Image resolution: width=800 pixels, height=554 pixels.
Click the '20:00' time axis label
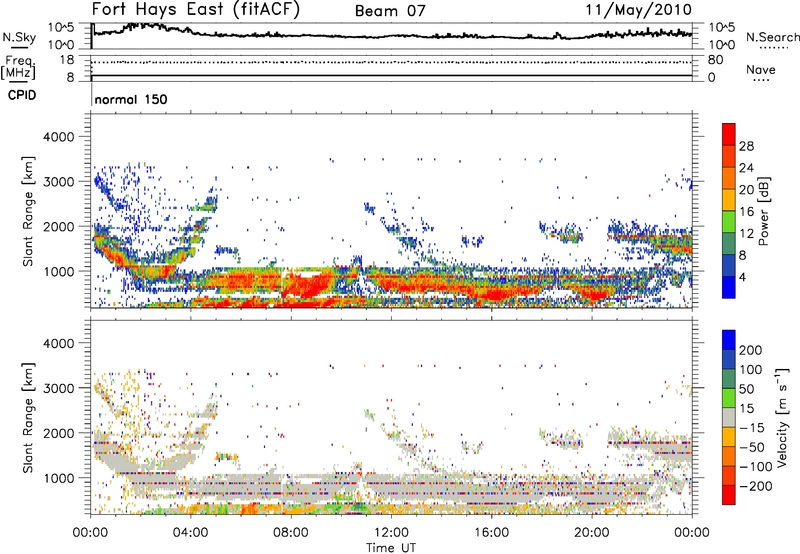592,533
